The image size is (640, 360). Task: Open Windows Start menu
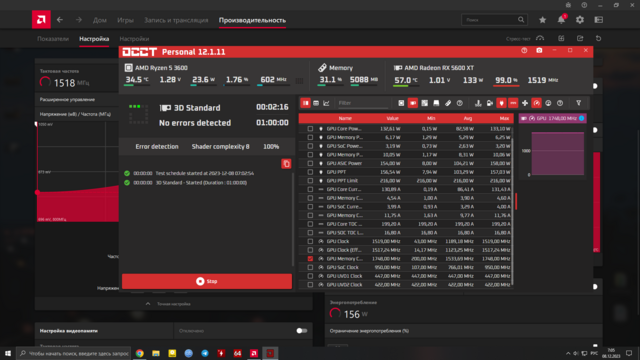tap(8, 353)
